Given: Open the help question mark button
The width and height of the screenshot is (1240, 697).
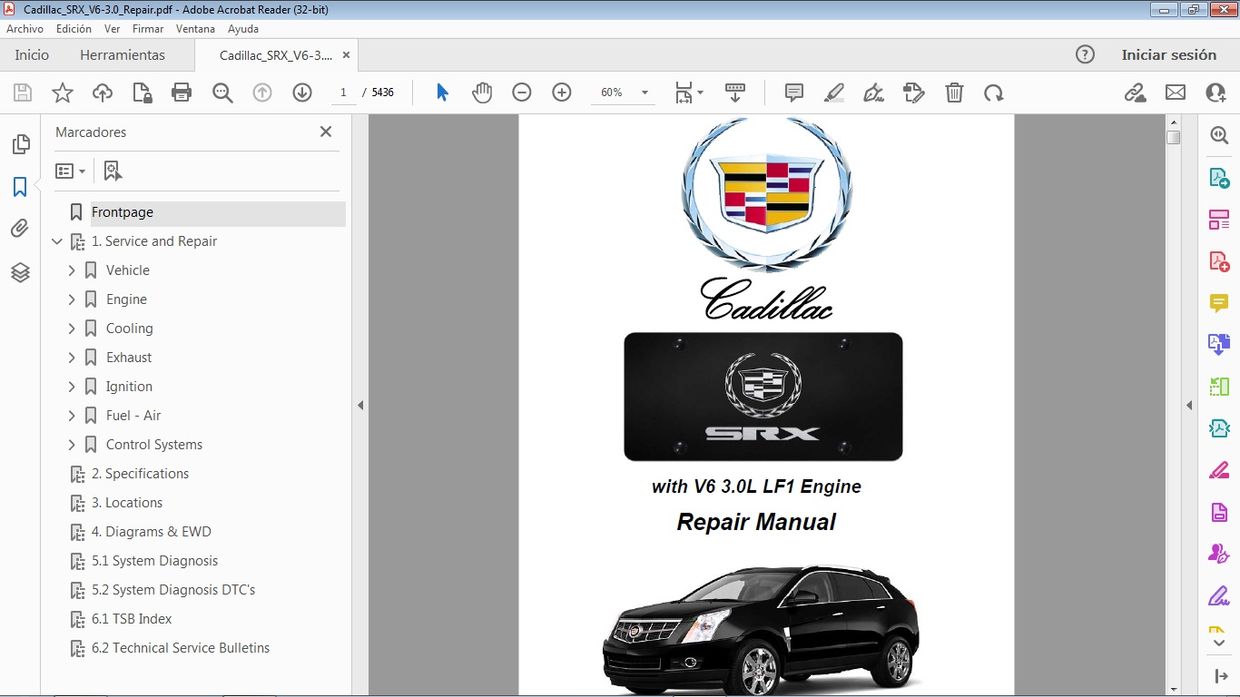Looking at the screenshot, I should click(x=1085, y=55).
